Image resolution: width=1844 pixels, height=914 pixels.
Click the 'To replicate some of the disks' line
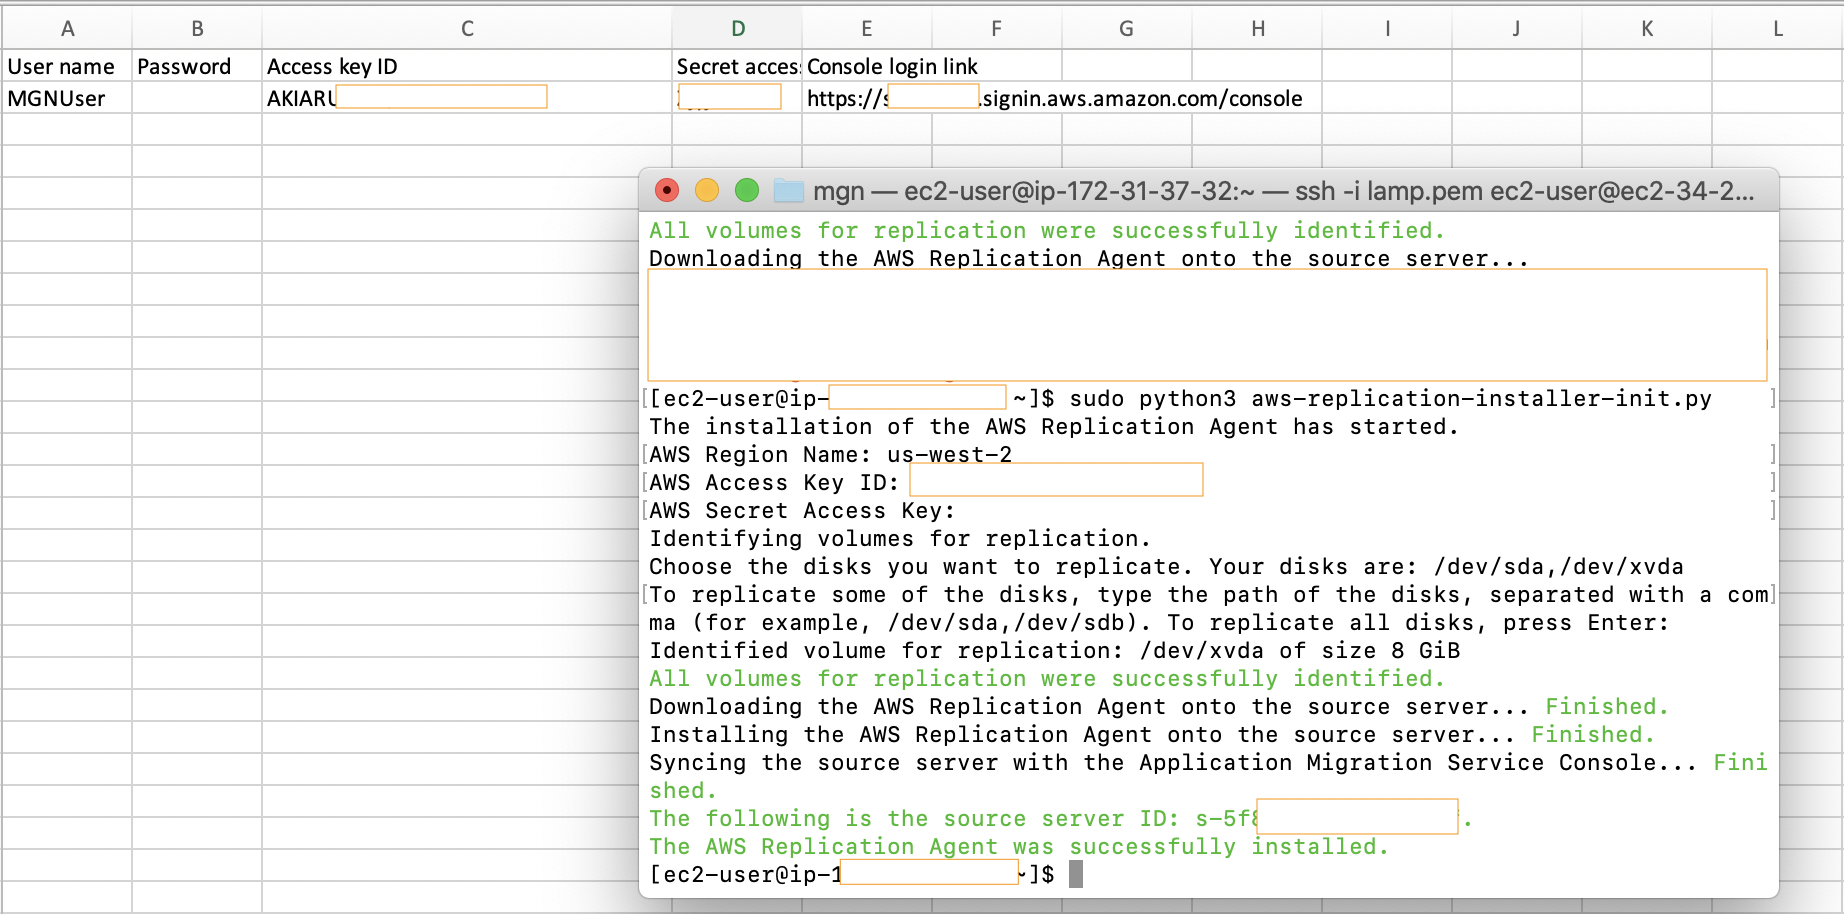point(1208,595)
